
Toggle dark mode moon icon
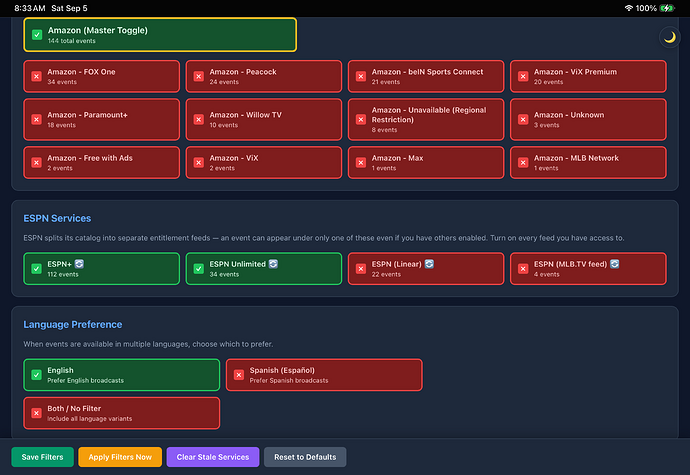(x=669, y=37)
